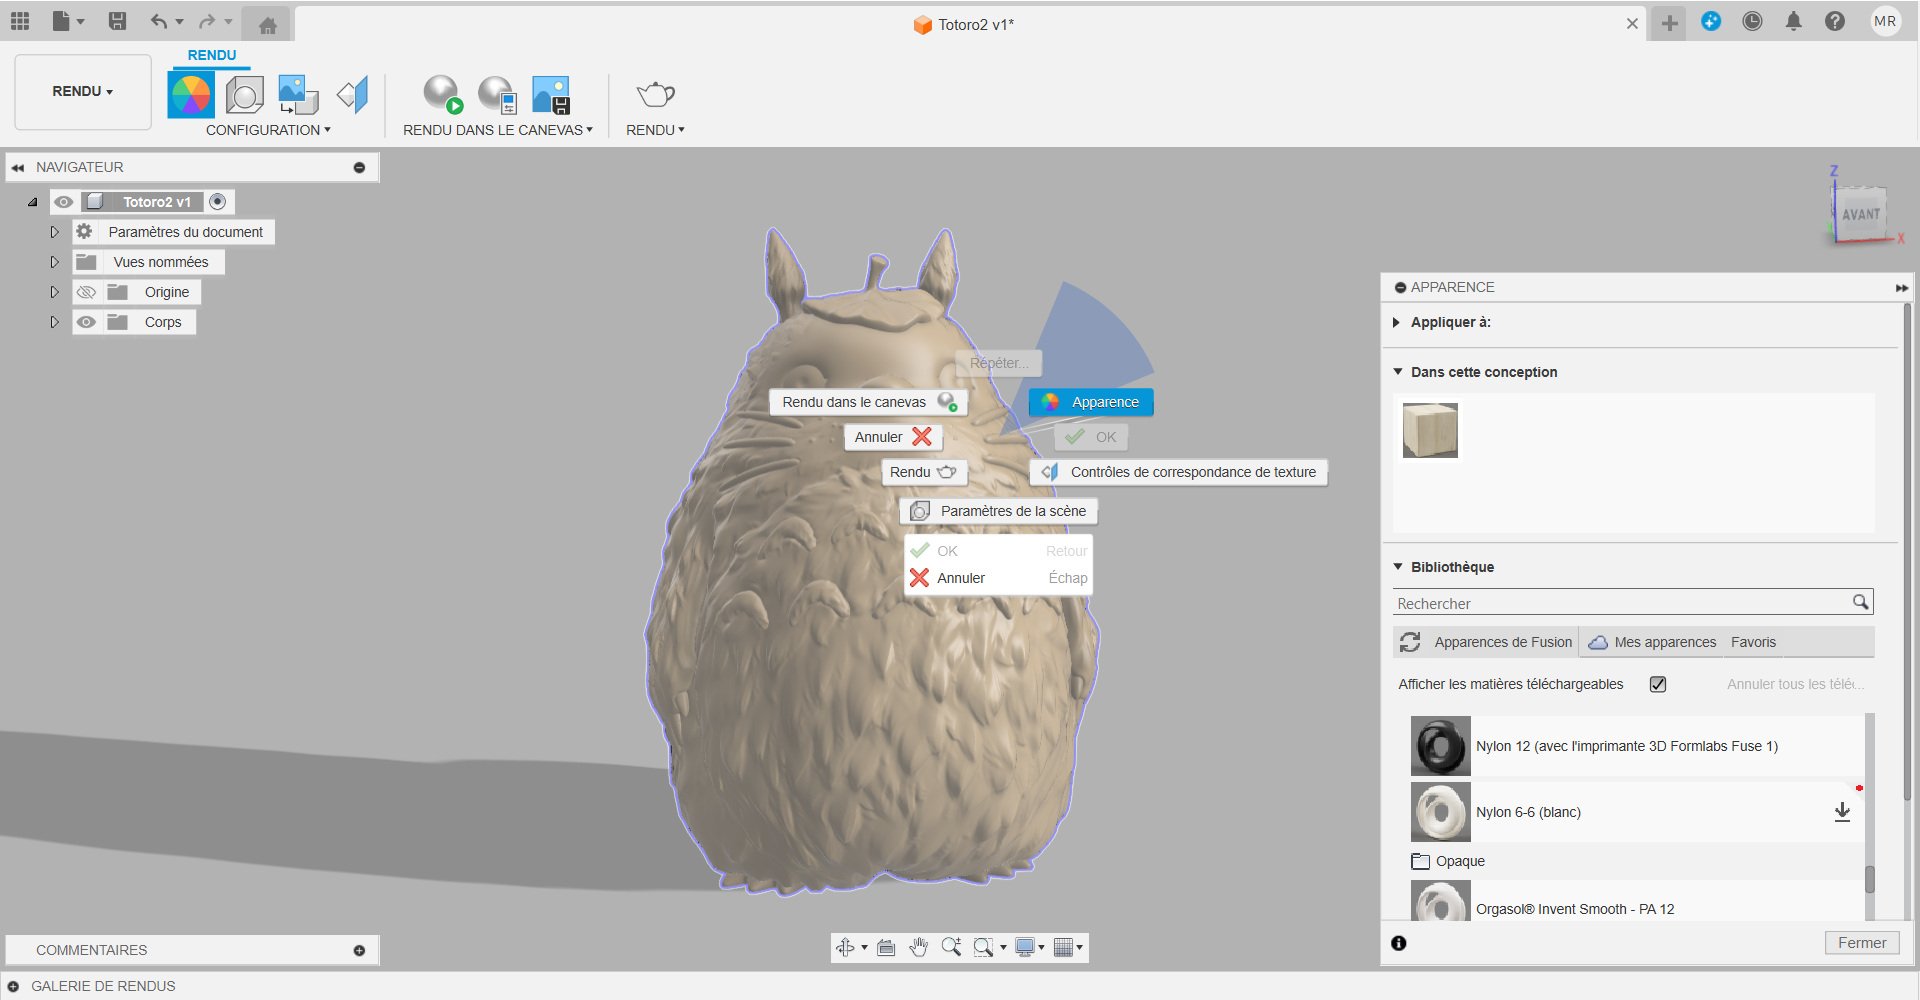Choose Paramètres de la scène in marking menu
The height and width of the screenshot is (1000, 1920).
pyautogui.click(x=999, y=511)
